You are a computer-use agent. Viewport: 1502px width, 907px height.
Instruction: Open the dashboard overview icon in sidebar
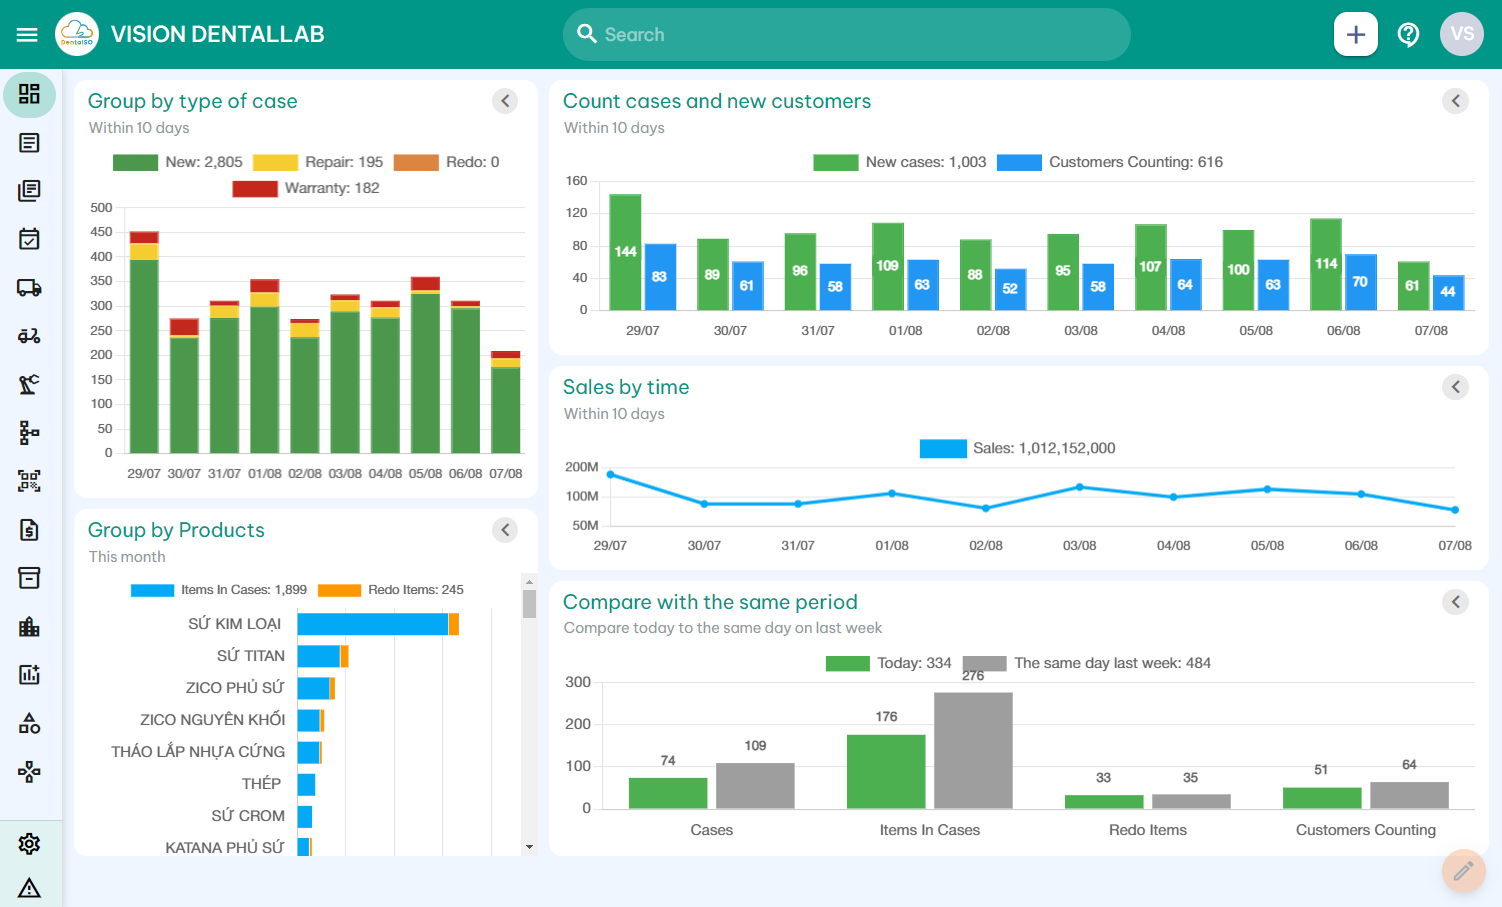point(29,95)
